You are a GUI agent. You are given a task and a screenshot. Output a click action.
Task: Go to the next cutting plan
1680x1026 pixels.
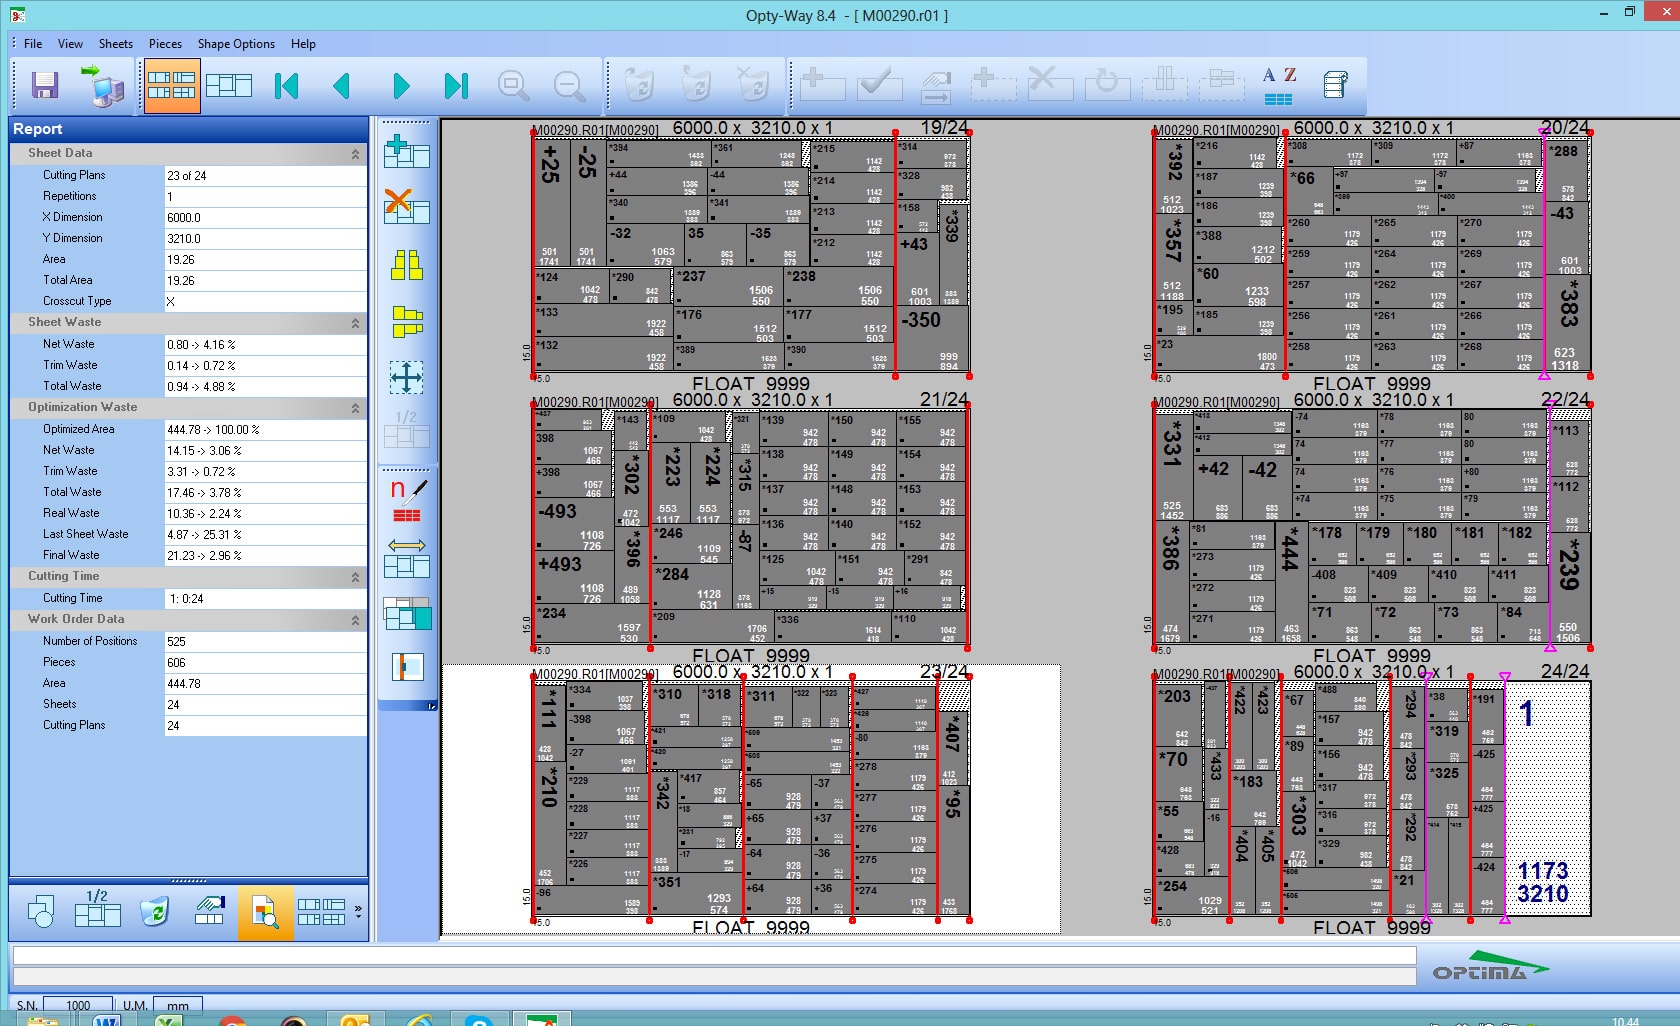point(401,86)
